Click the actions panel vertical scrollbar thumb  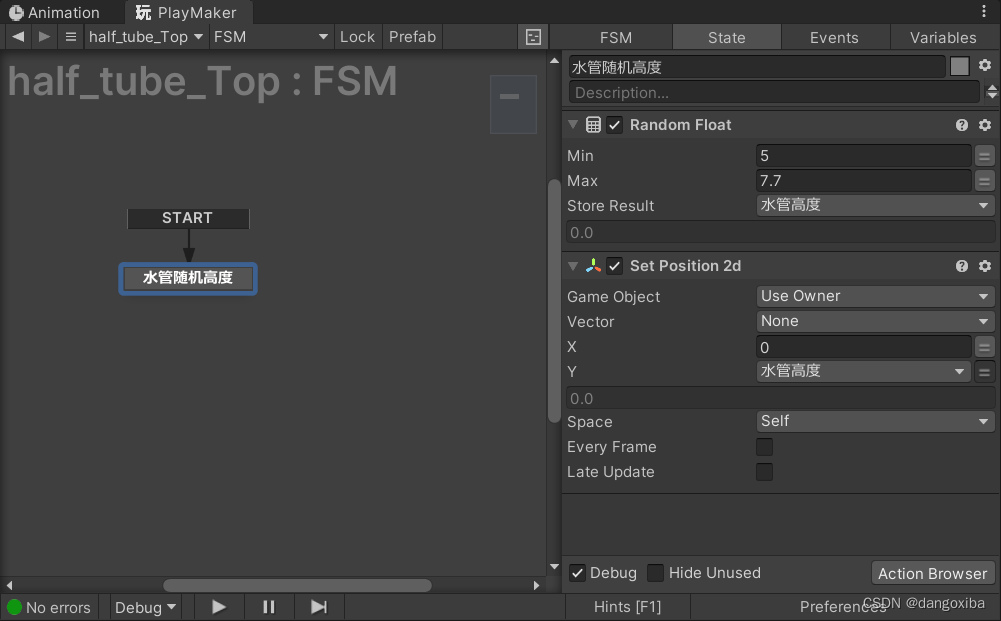point(554,300)
